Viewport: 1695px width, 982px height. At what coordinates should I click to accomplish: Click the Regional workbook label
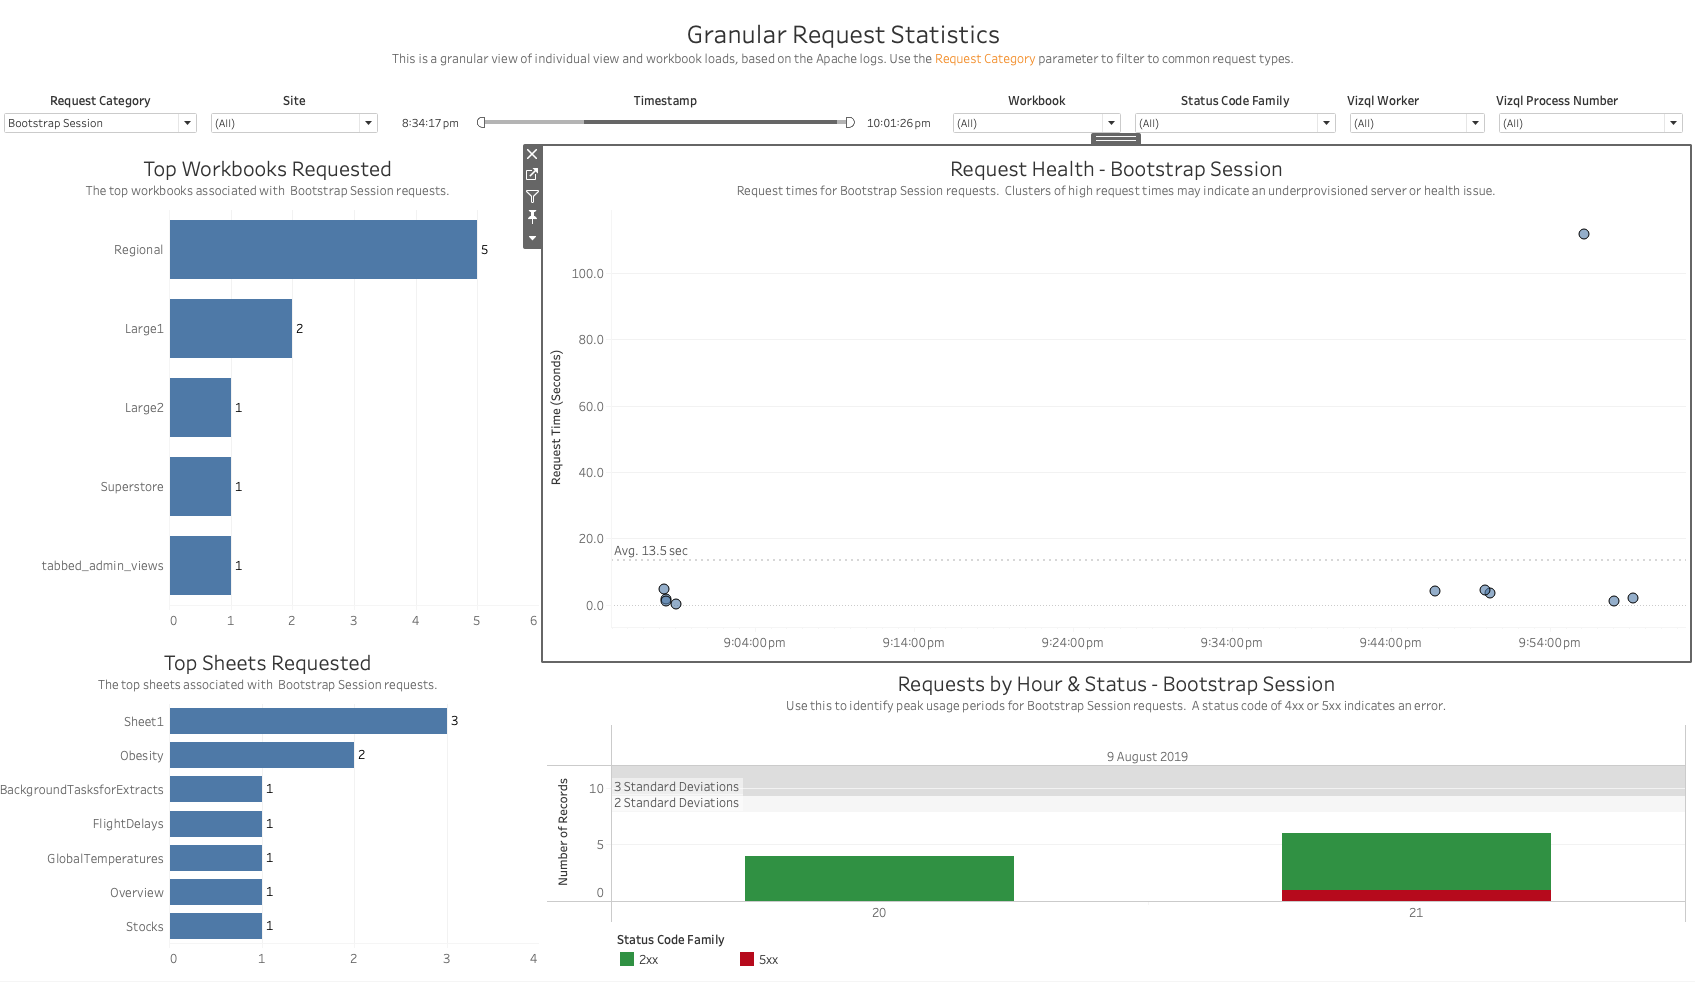click(x=138, y=250)
